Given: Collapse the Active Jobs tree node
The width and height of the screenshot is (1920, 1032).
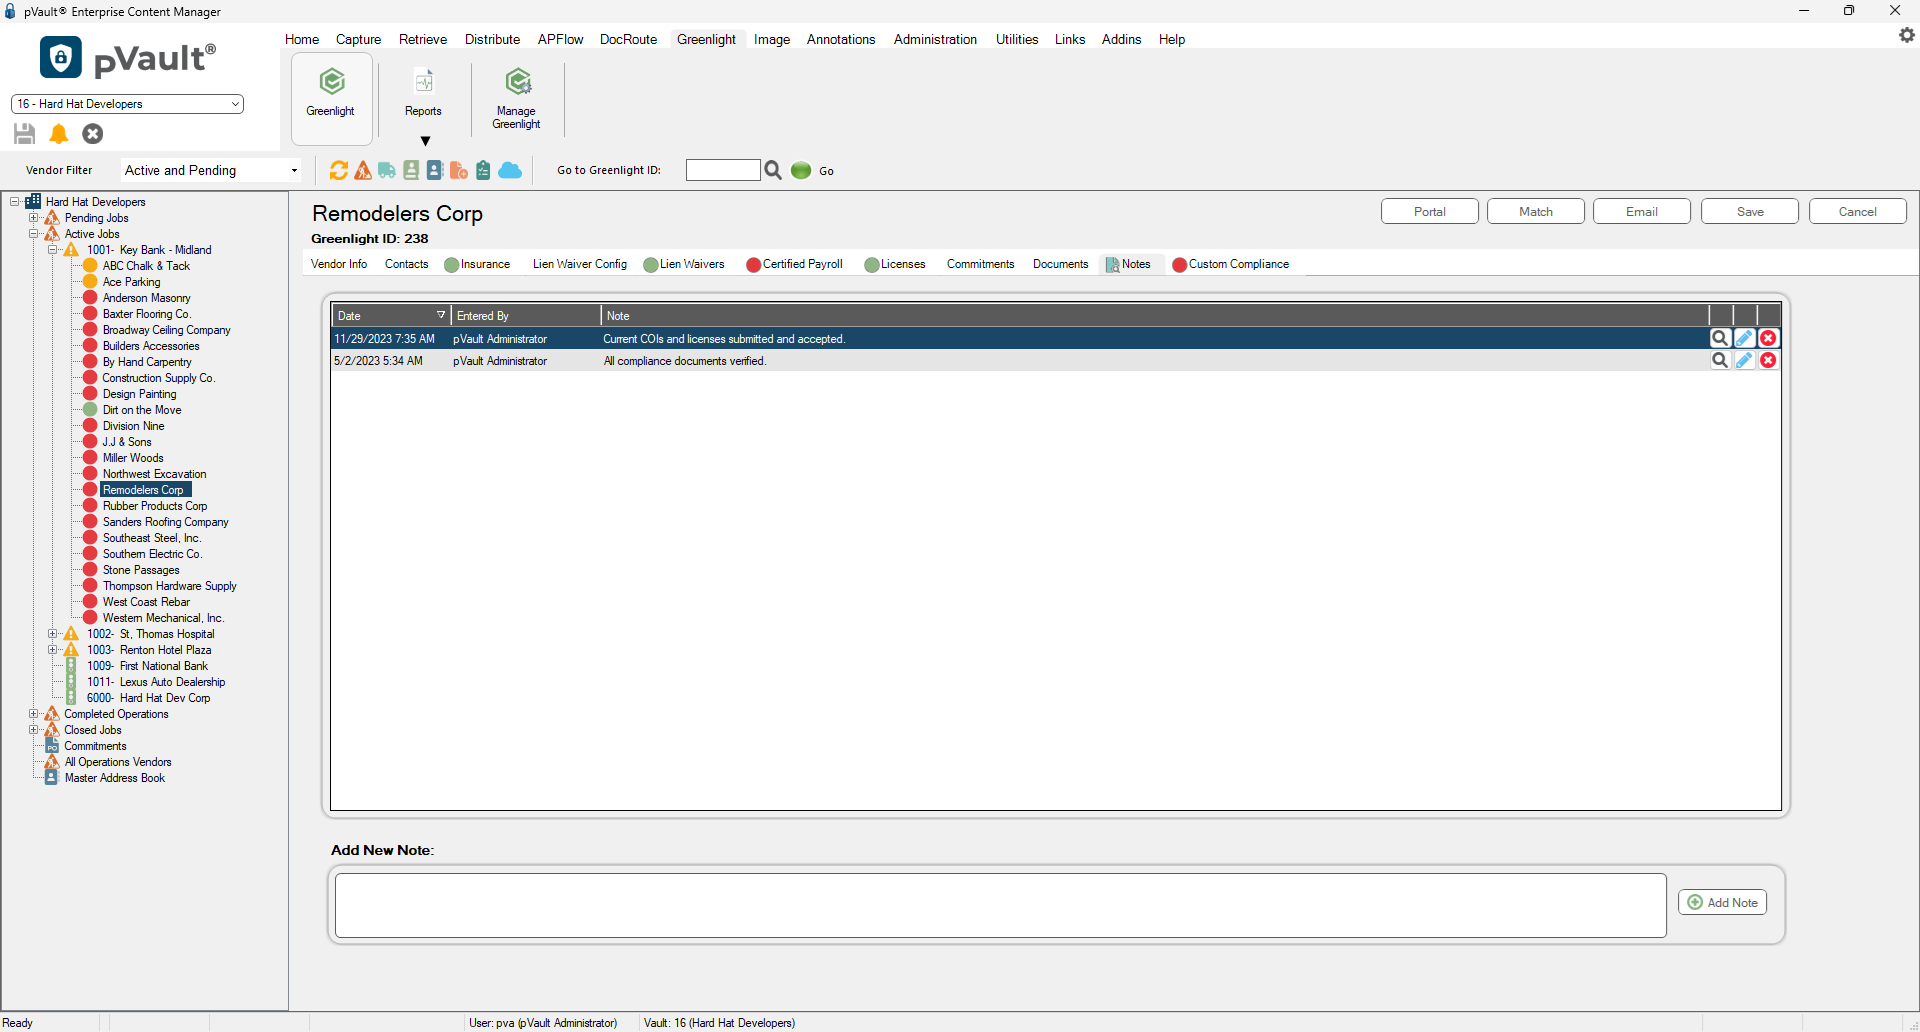Looking at the screenshot, I should [x=34, y=234].
